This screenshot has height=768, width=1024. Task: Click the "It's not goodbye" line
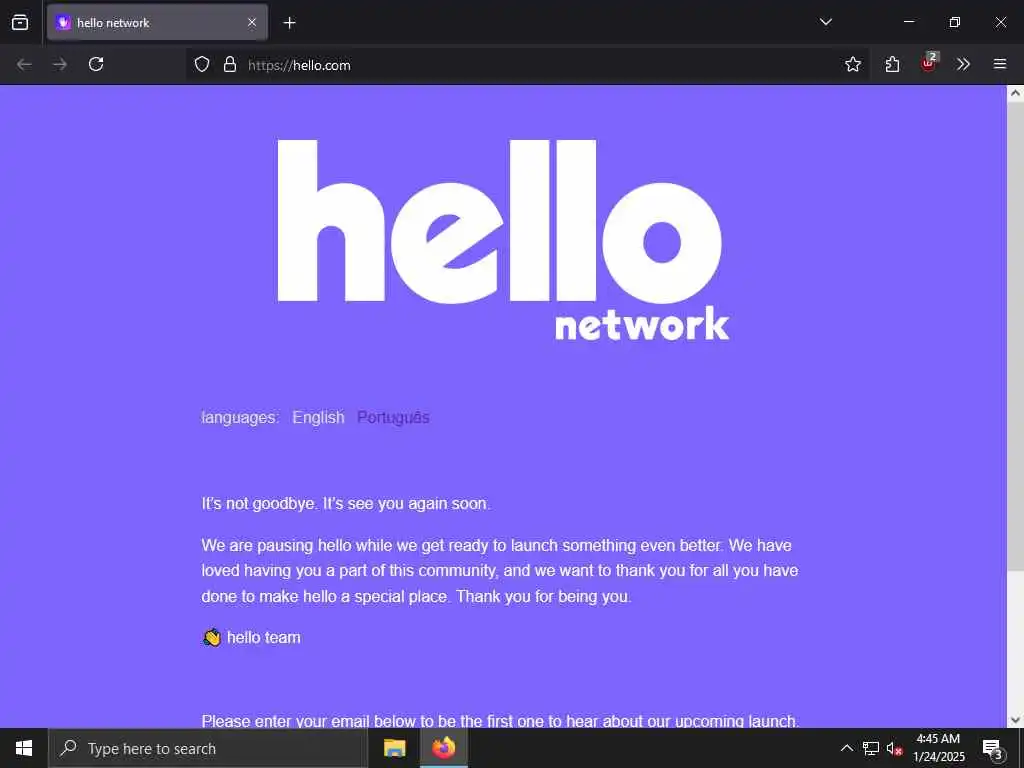[x=345, y=504]
